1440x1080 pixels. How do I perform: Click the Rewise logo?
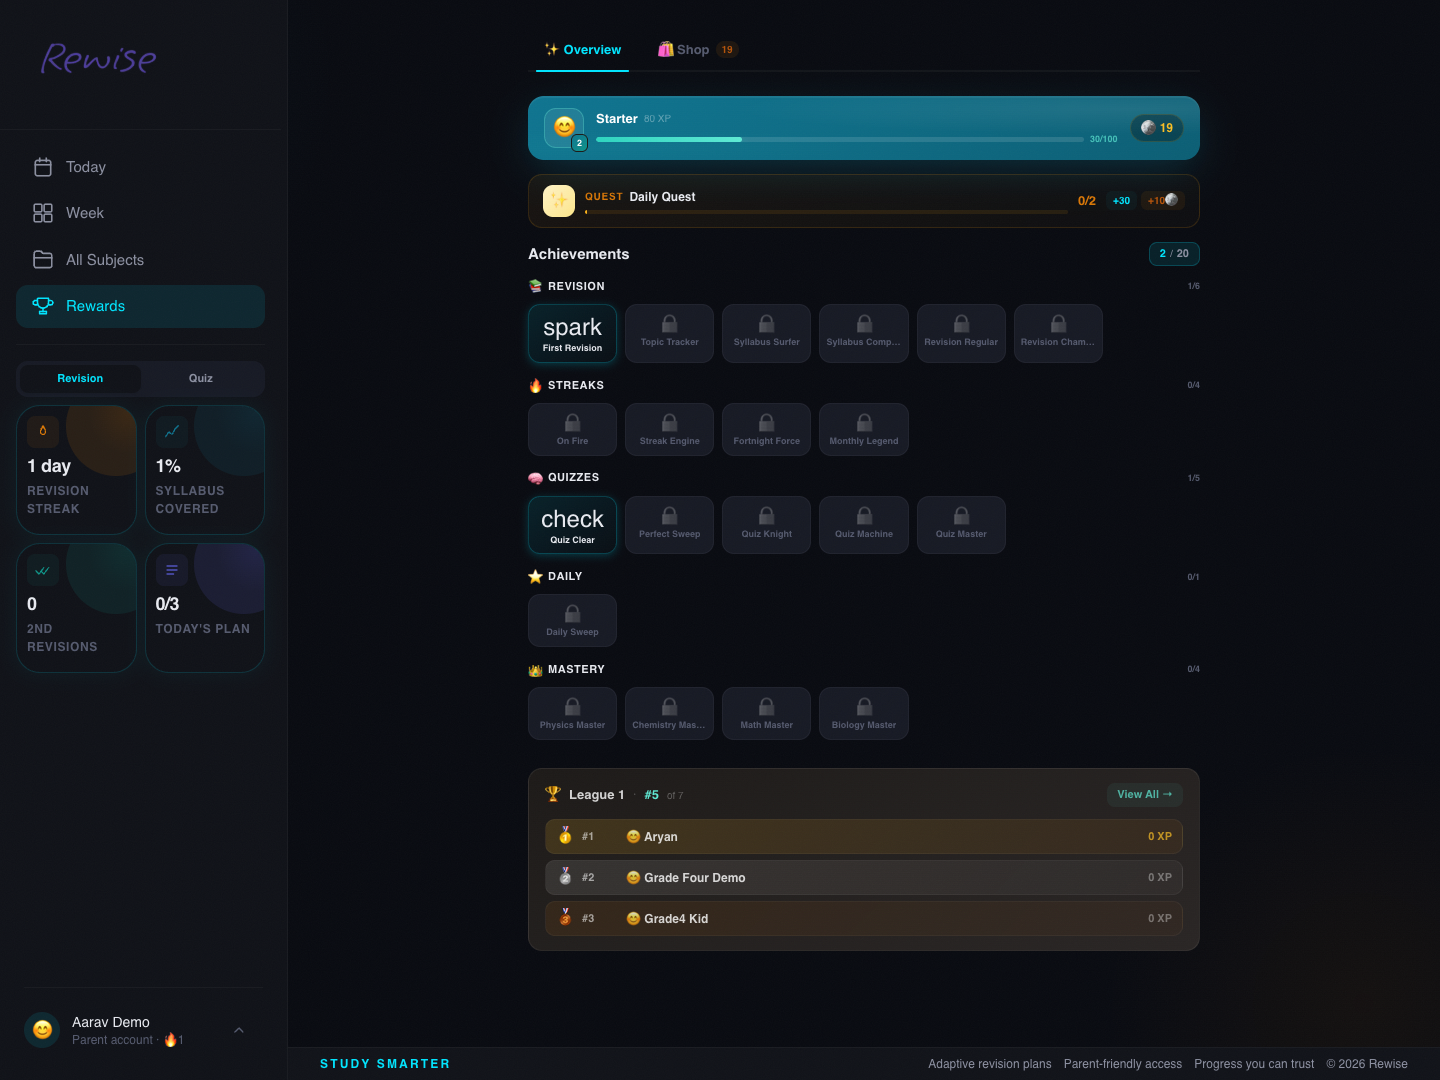click(98, 59)
